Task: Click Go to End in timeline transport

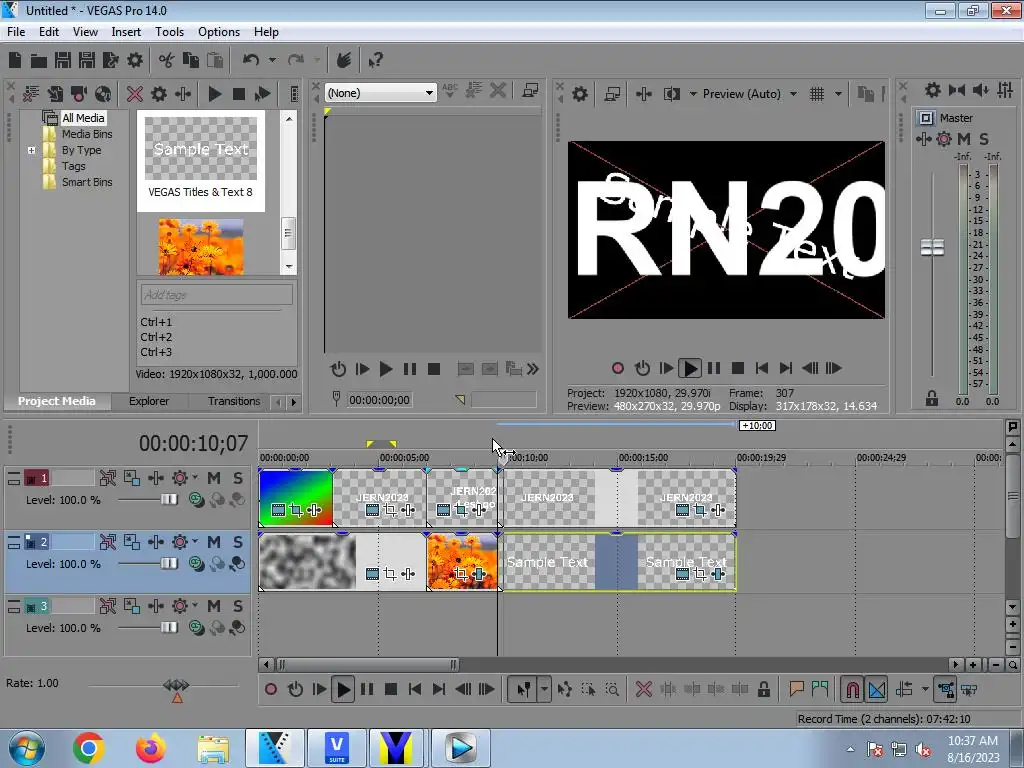Action: 439,689
